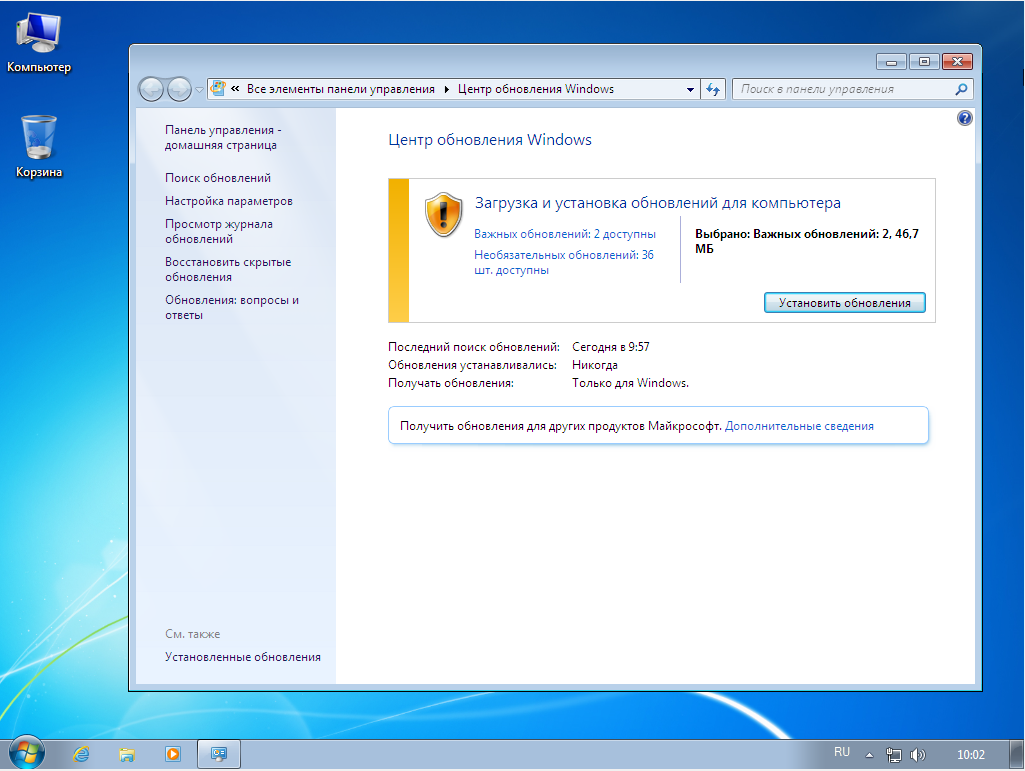The width and height of the screenshot is (1025, 771).
Task: Open Необязательных обновлений: 36 шт. доступны
Action: coord(563,262)
